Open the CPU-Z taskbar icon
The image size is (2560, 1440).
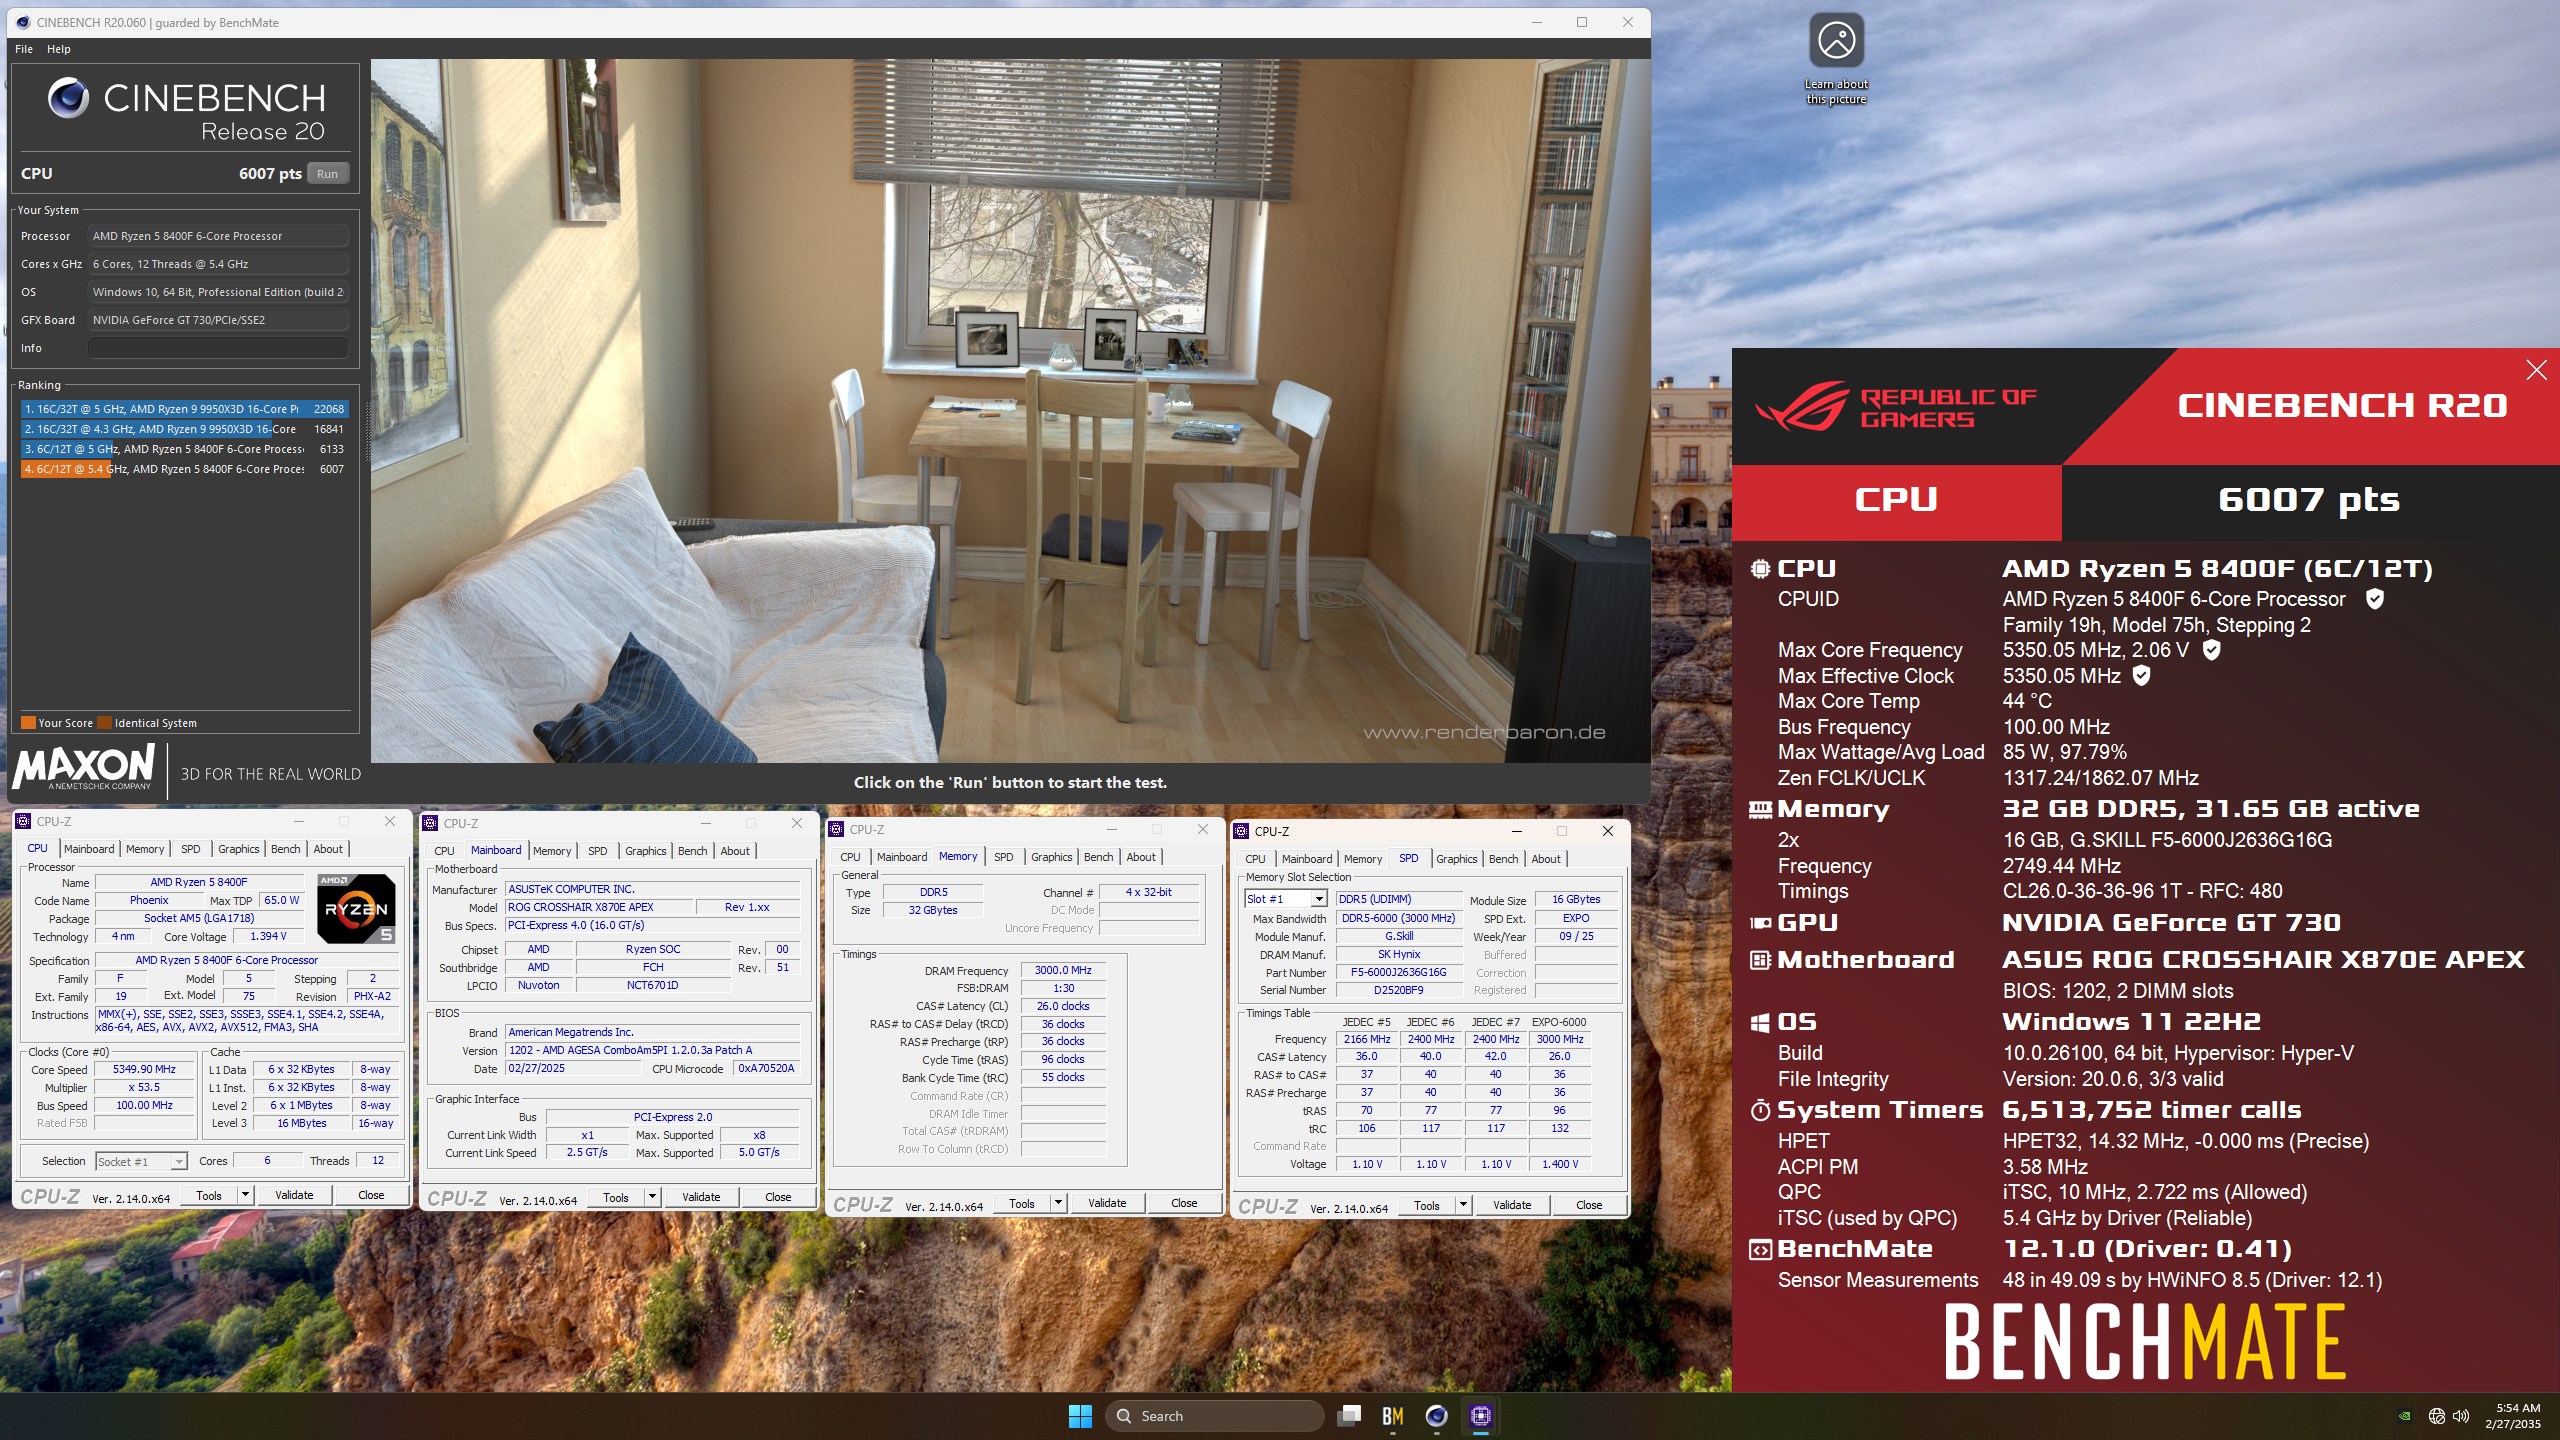1481,1416
